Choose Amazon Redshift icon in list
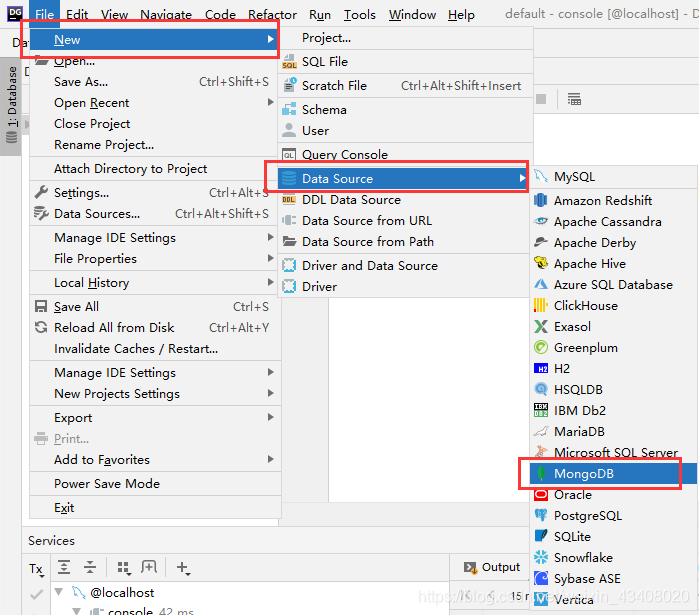The height and width of the screenshot is (615, 699). [541, 201]
